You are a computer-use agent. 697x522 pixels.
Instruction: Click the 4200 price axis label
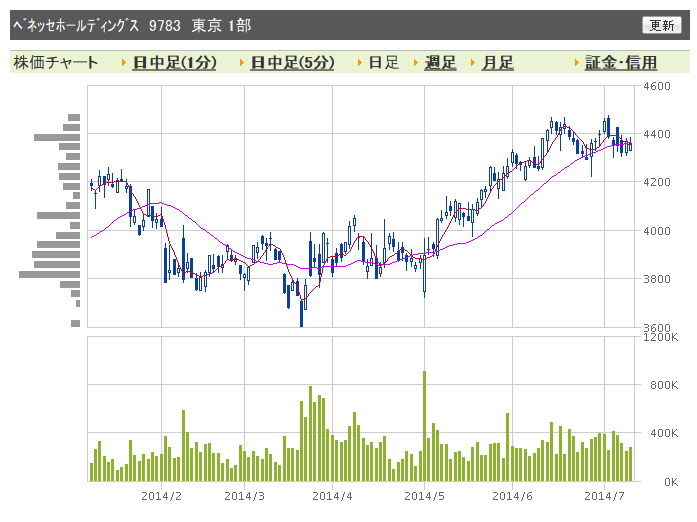pos(657,182)
